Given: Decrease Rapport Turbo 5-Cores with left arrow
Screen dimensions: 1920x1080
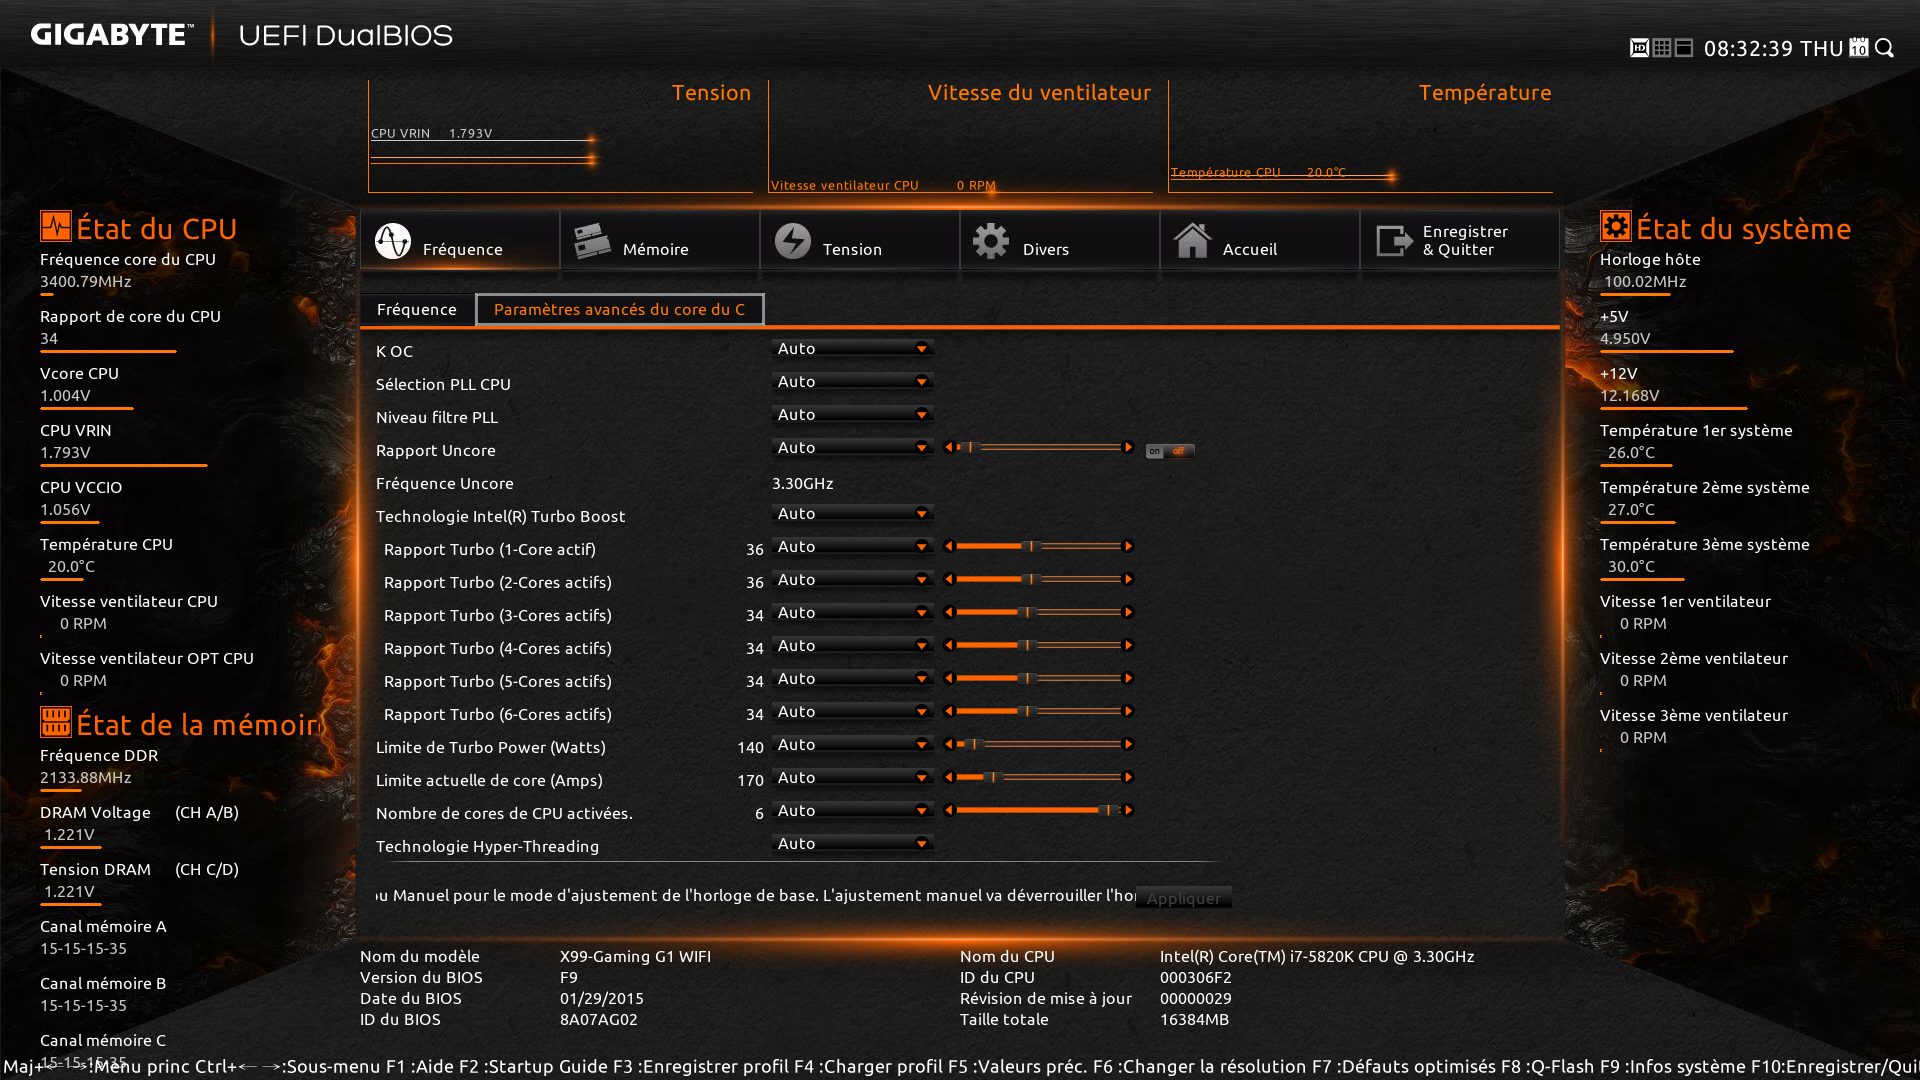Looking at the screenshot, I should [x=949, y=678].
